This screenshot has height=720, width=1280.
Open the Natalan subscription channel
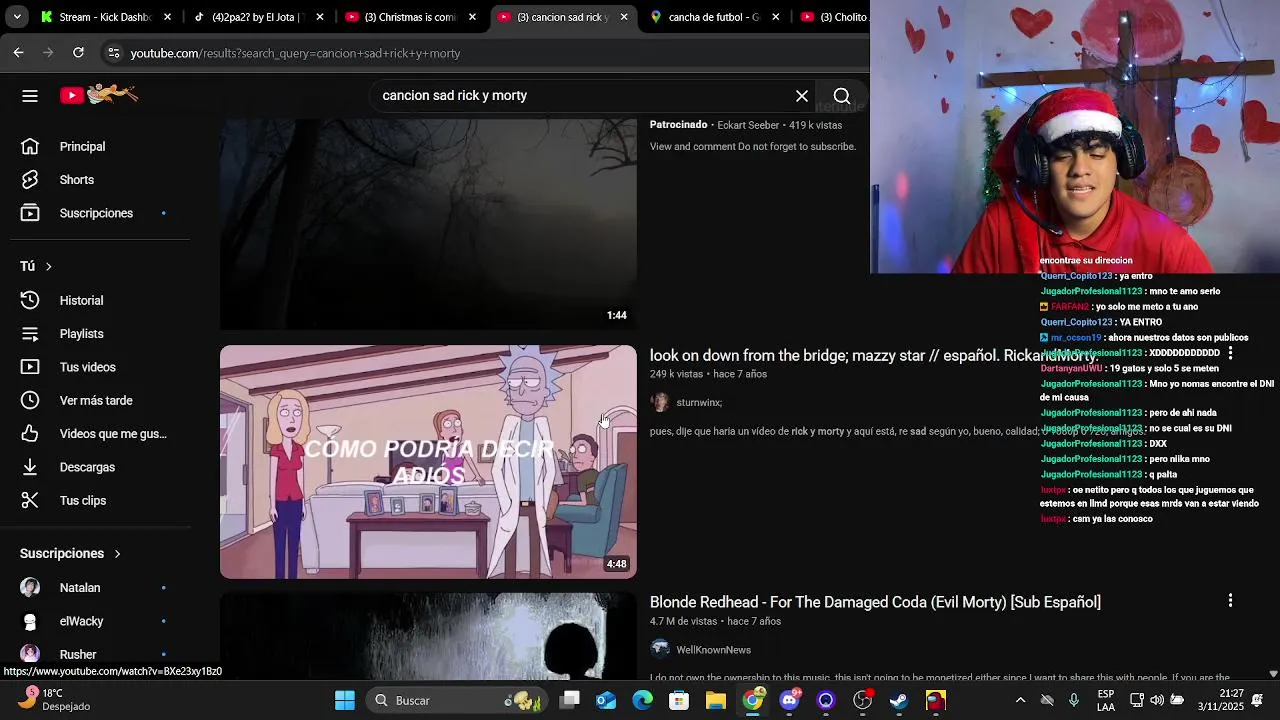(x=100, y=588)
